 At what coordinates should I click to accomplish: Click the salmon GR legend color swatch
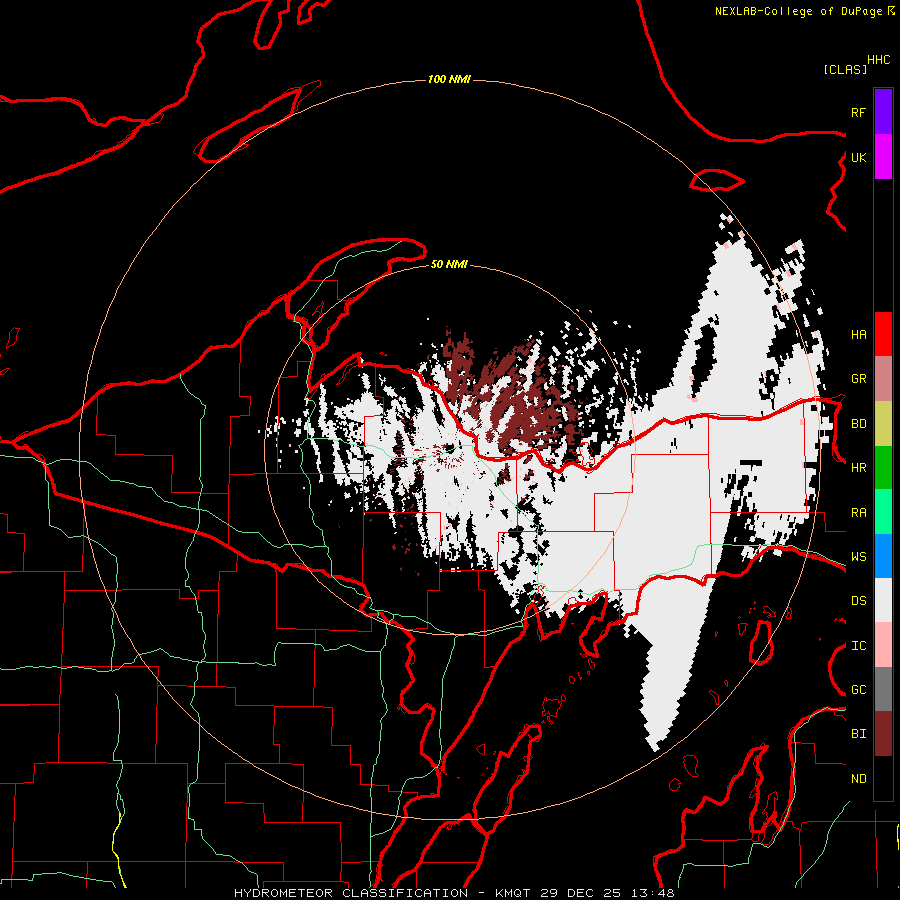pyautogui.click(x=883, y=378)
